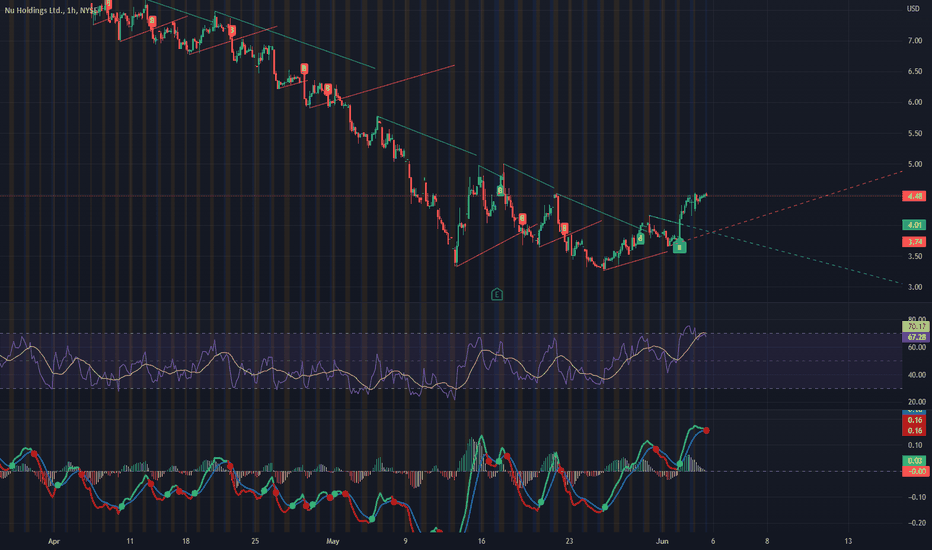Select the small green signal label near May 30
This screenshot has width=932, height=550.
coord(640,238)
